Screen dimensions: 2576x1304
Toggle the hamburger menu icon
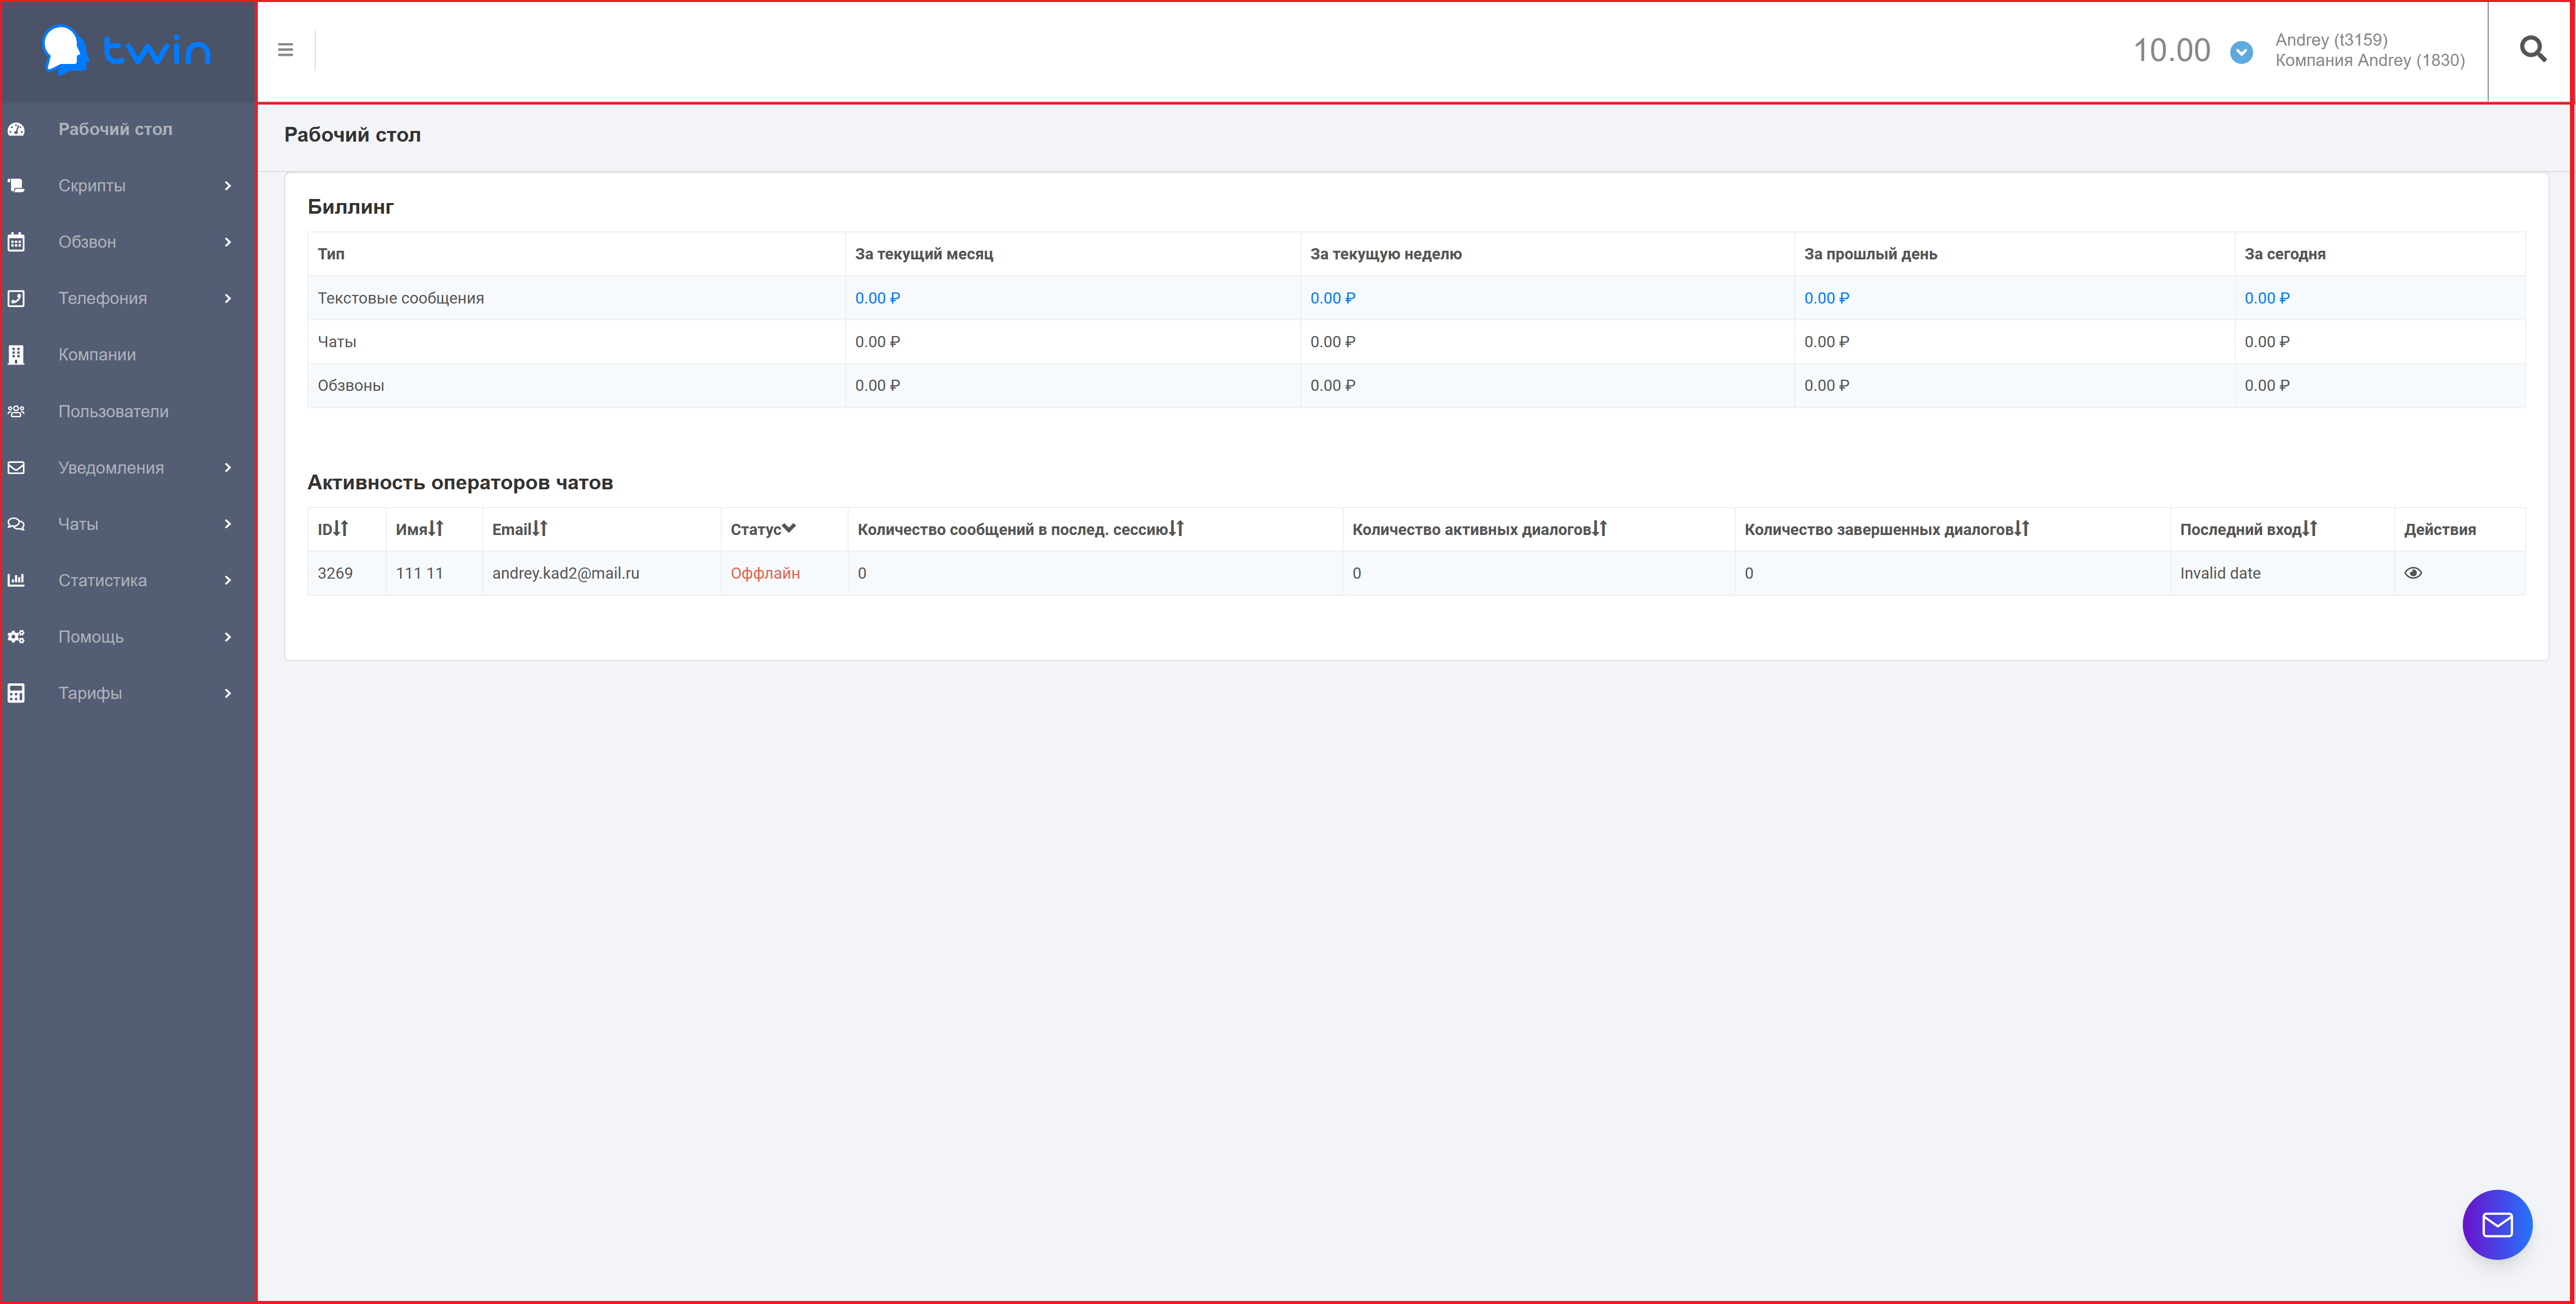click(x=286, y=50)
